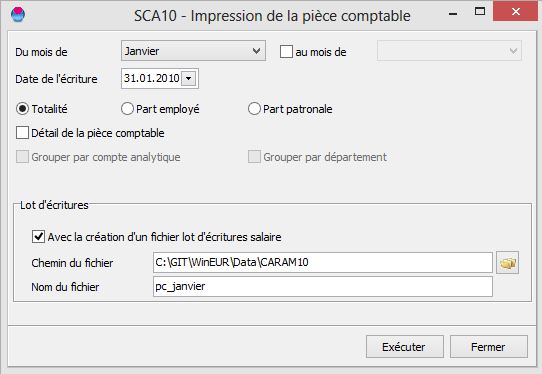
Task: Focus the Chemin du fichier text field
Action: [x=323, y=262]
